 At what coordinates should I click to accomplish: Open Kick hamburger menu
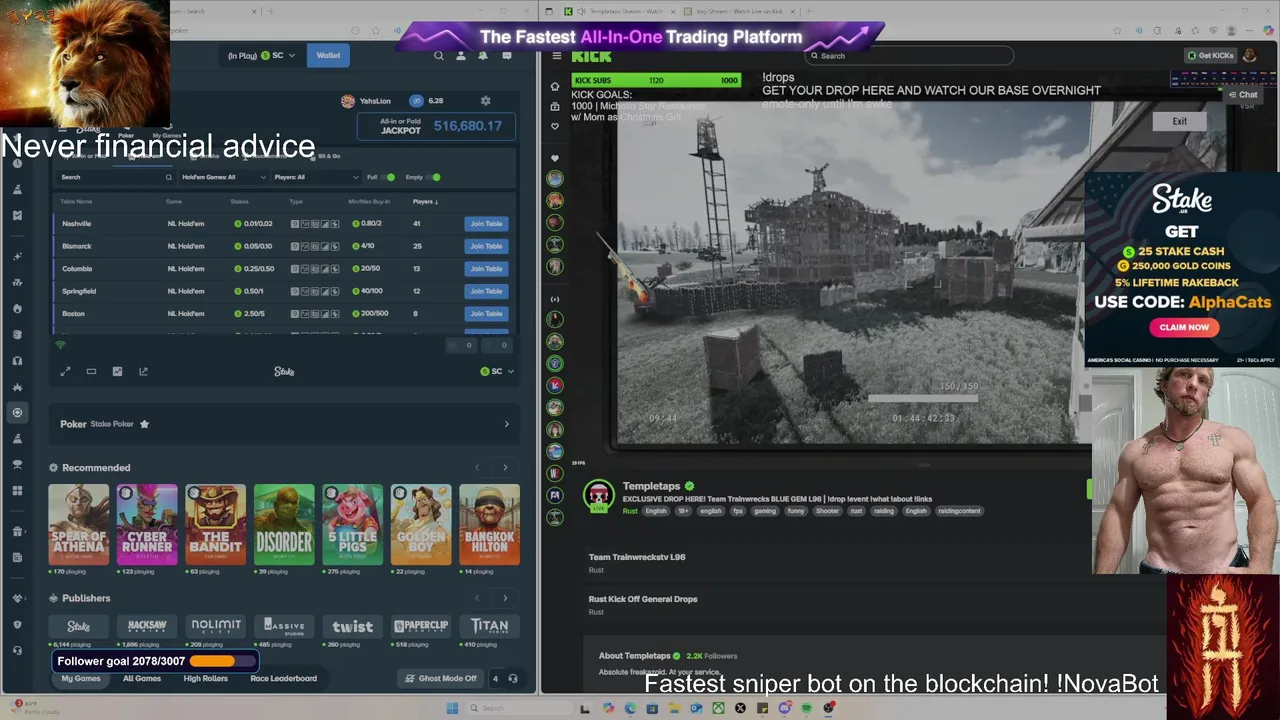click(x=556, y=56)
